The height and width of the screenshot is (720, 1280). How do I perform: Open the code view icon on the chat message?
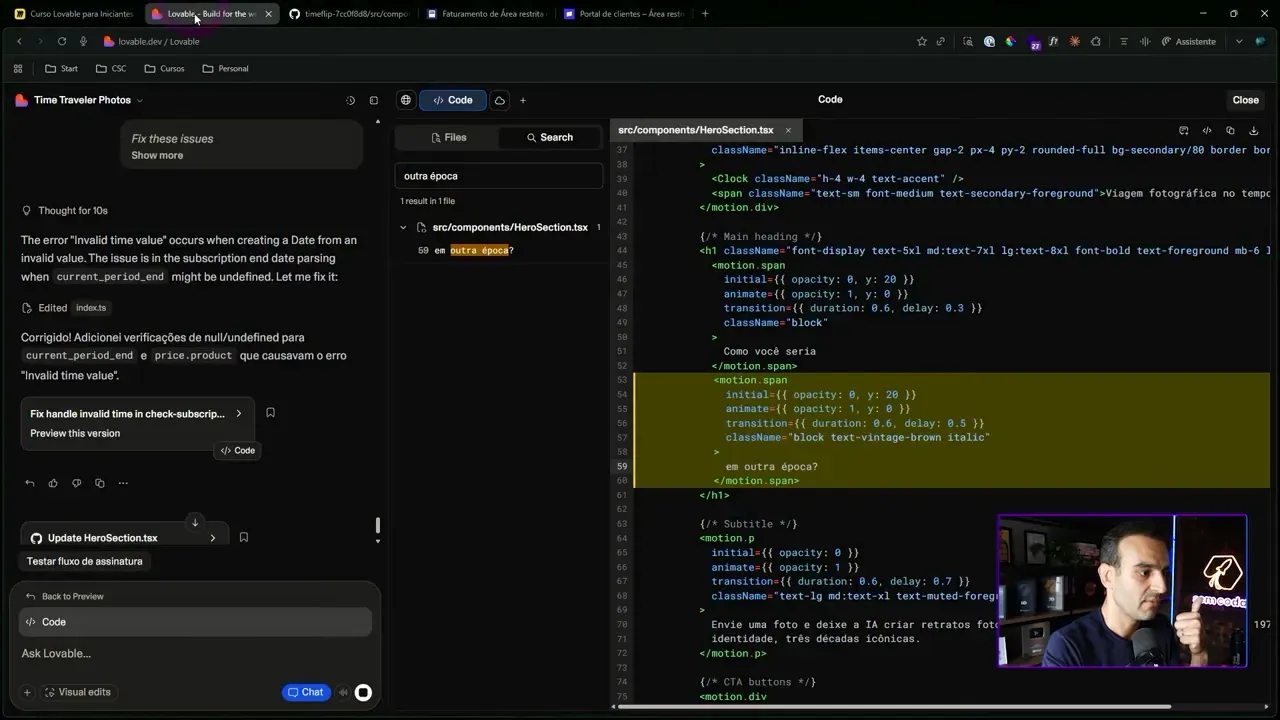tap(237, 450)
